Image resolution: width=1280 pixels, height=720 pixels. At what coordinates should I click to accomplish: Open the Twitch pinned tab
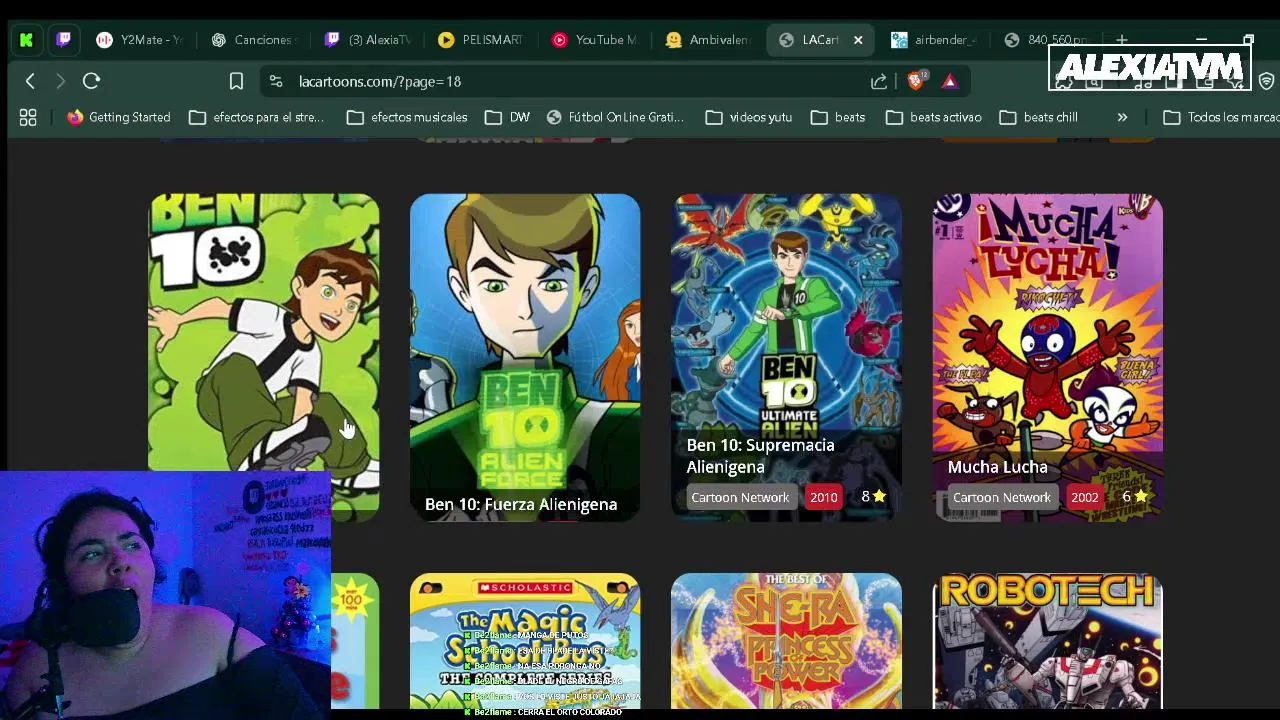point(64,40)
